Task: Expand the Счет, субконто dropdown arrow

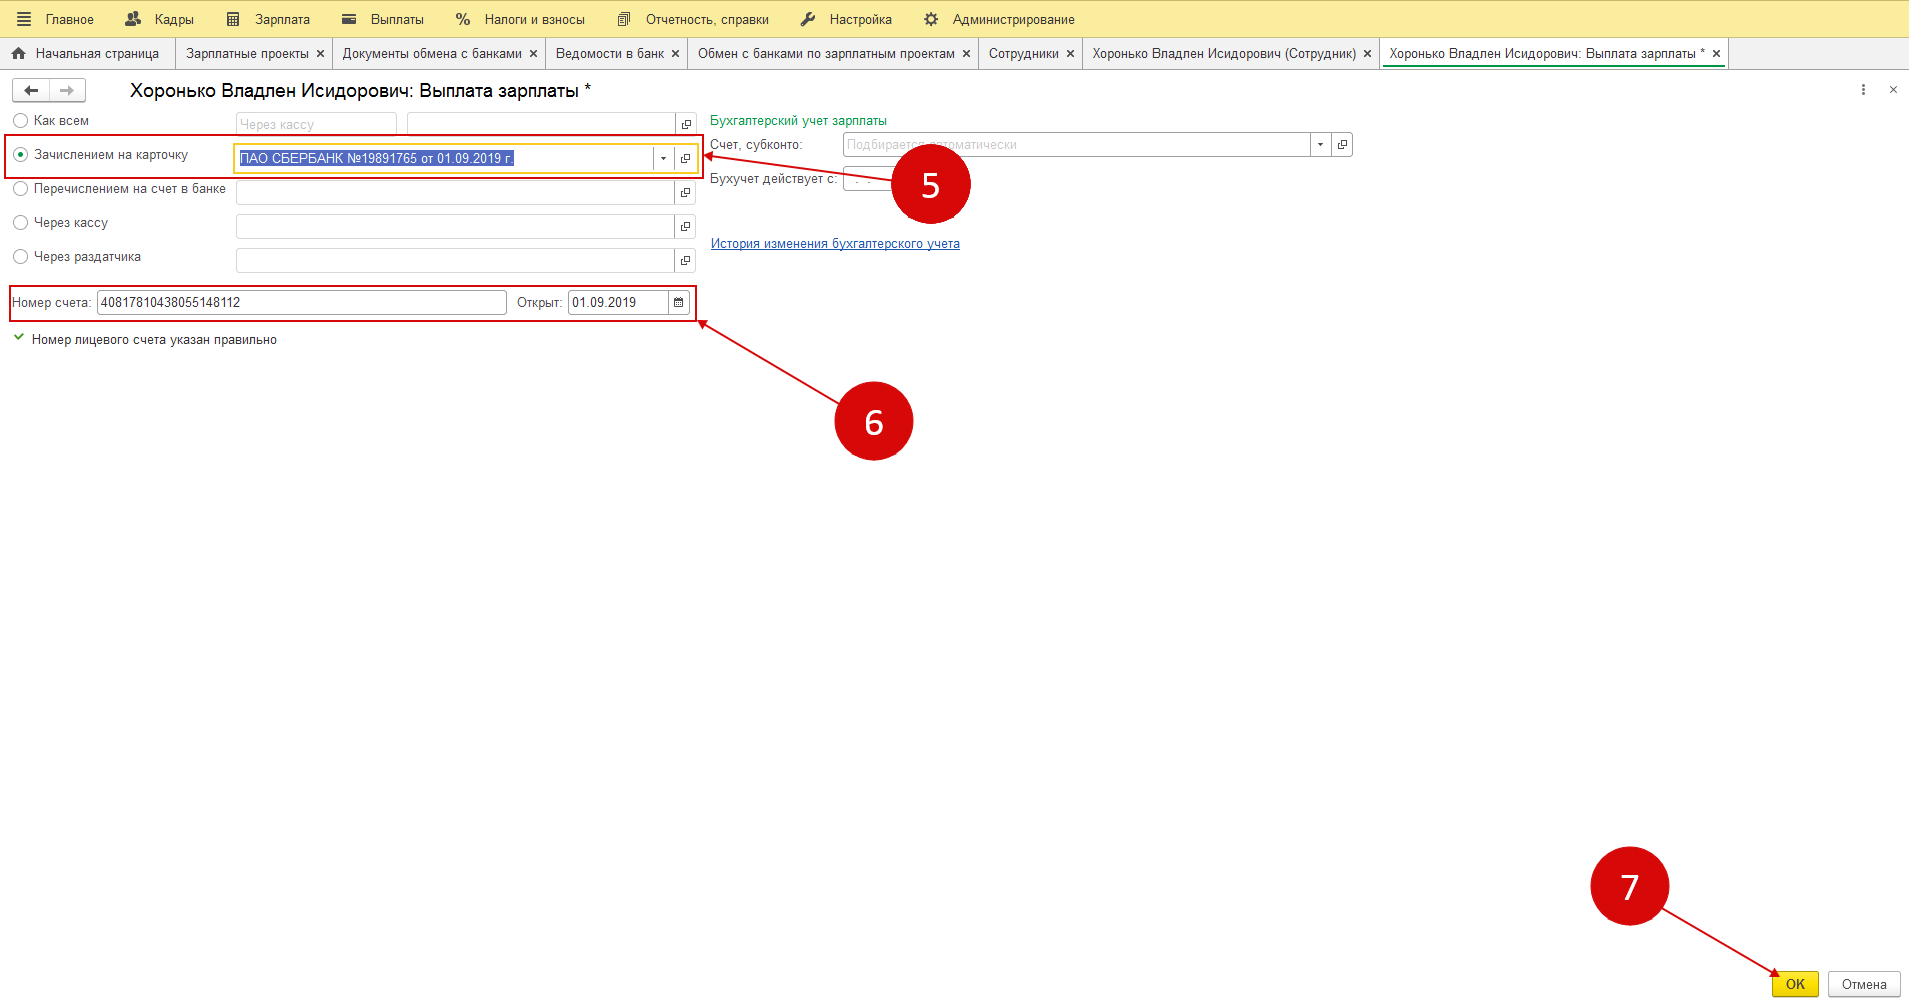Action: tap(1320, 145)
